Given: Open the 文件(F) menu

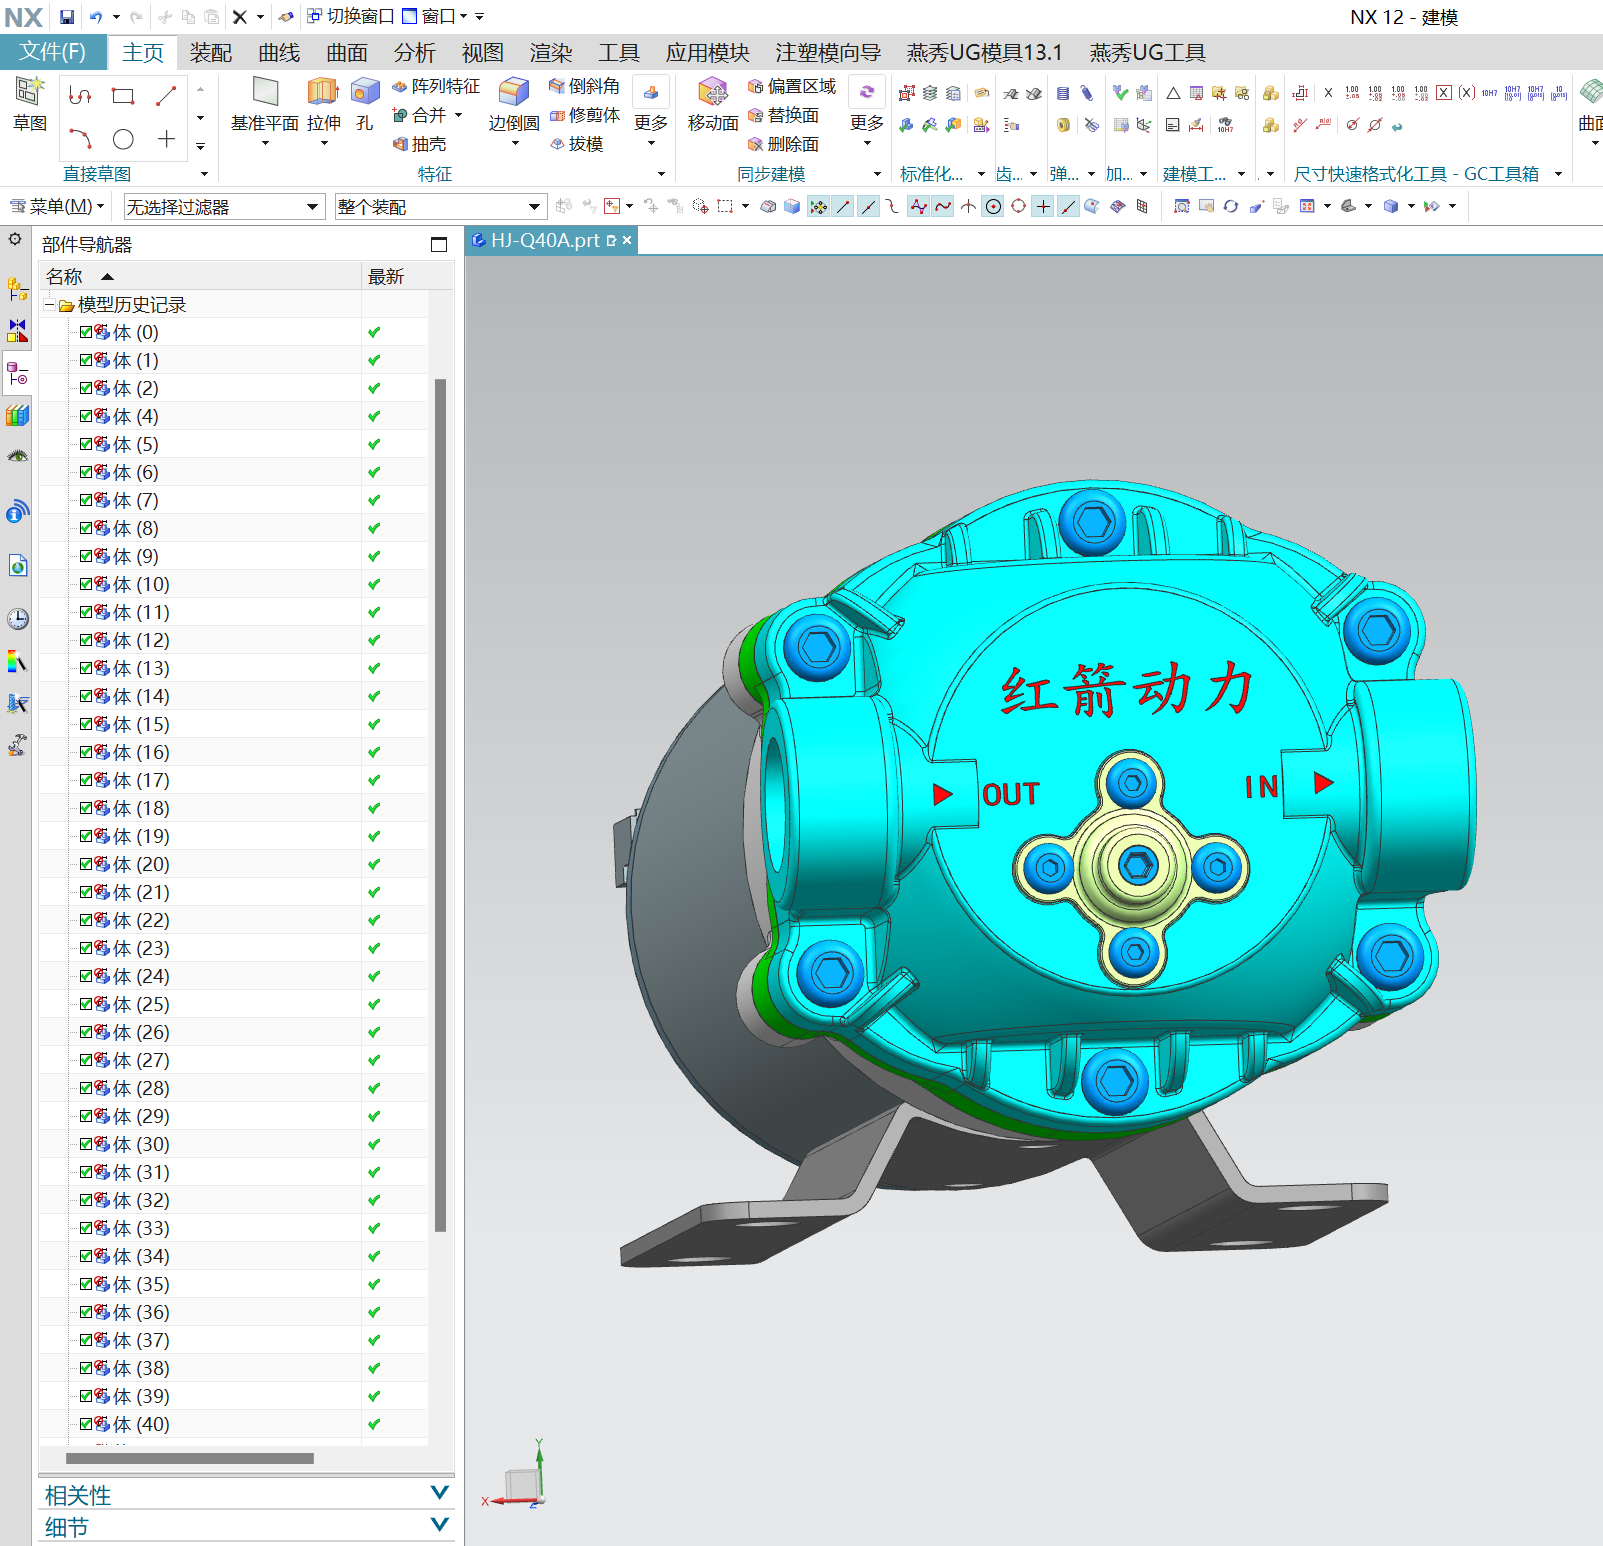Looking at the screenshot, I should 53,52.
